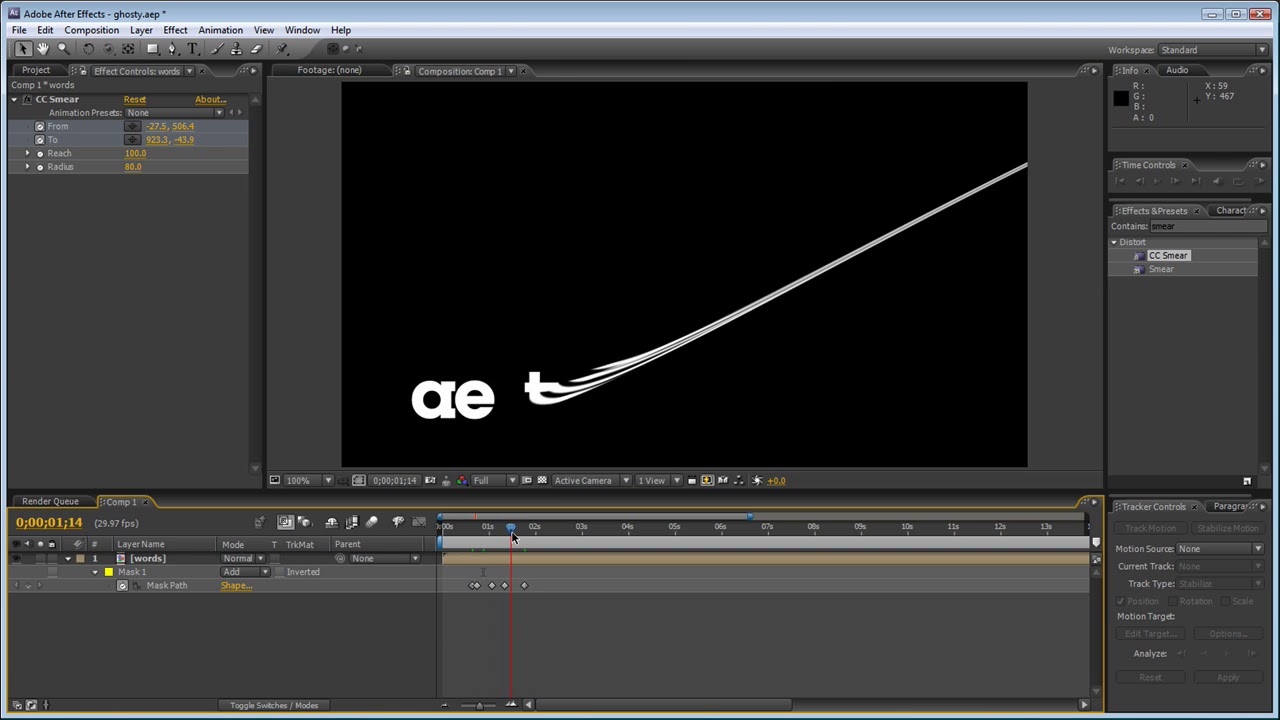Screen dimensions: 1280x720
Task: Click the From point crosshair picker
Action: point(133,126)
